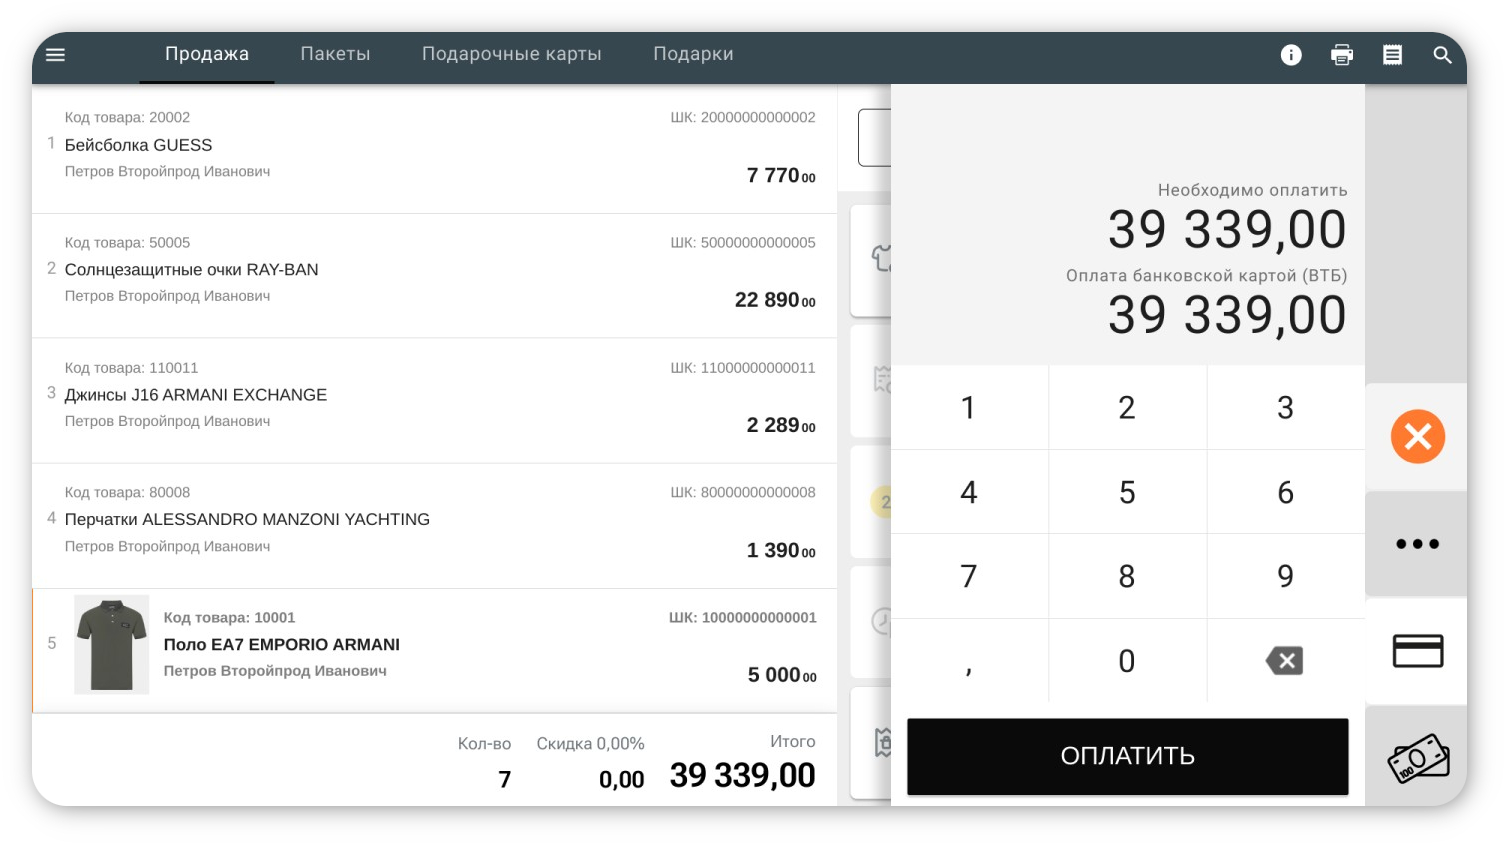Click the Итого total 39 339,00
The image size is (1505, 844).
(743, 775)
